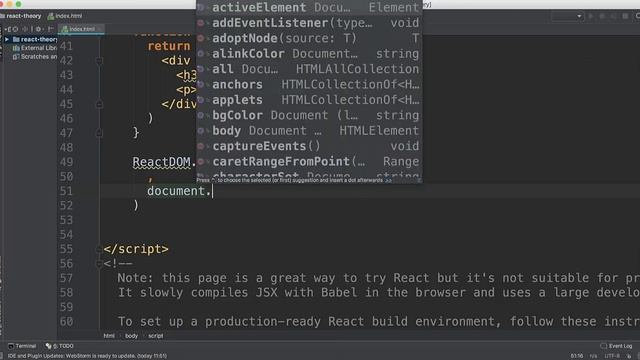Open the run configuration dropdown
The width and height of the screenshot is (640, 360).
click(567, 16)
